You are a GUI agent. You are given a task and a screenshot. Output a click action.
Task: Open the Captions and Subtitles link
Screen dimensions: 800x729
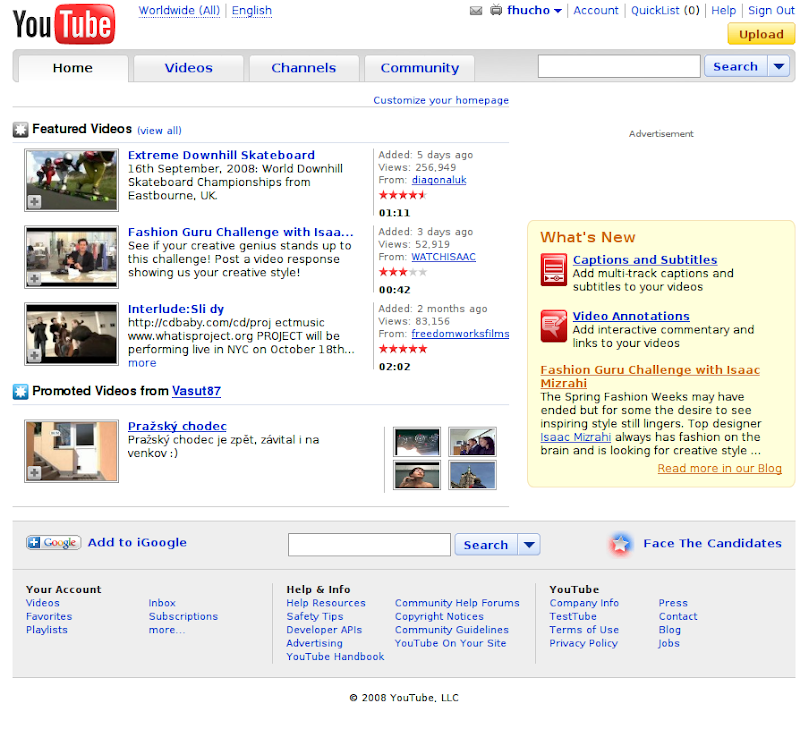[645, 260]
